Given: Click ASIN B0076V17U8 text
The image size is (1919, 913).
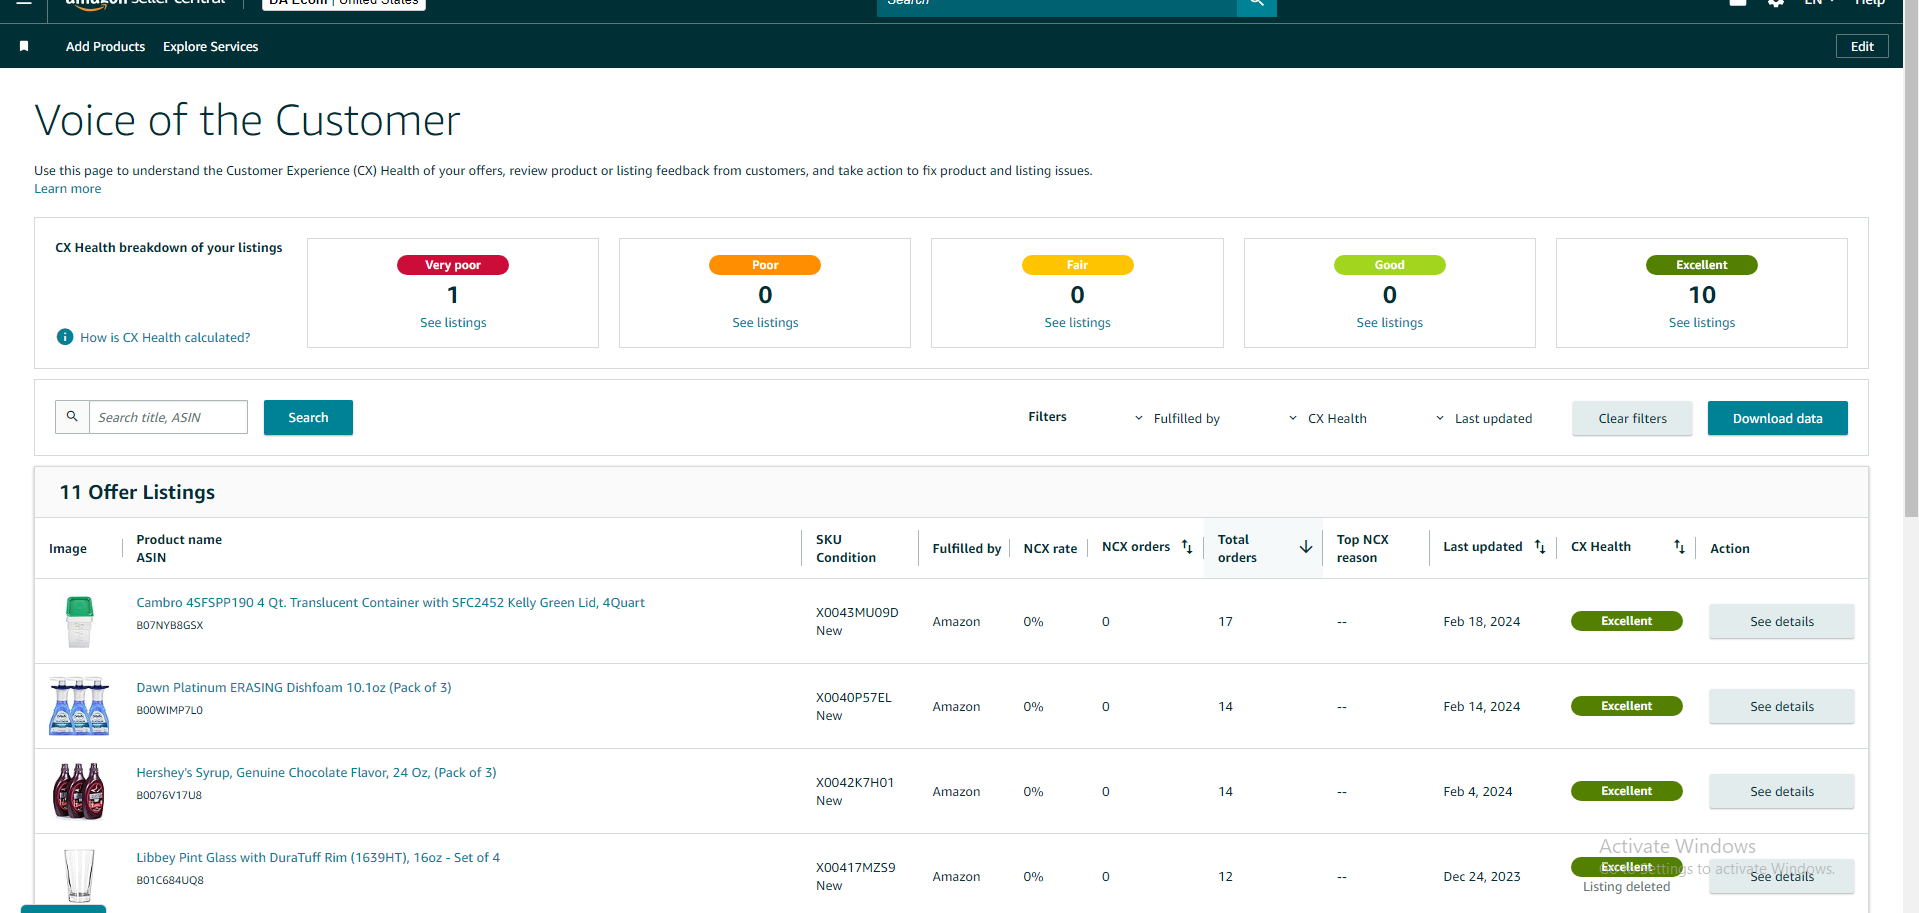Looking at the screenshot, I should pos(169,796).
